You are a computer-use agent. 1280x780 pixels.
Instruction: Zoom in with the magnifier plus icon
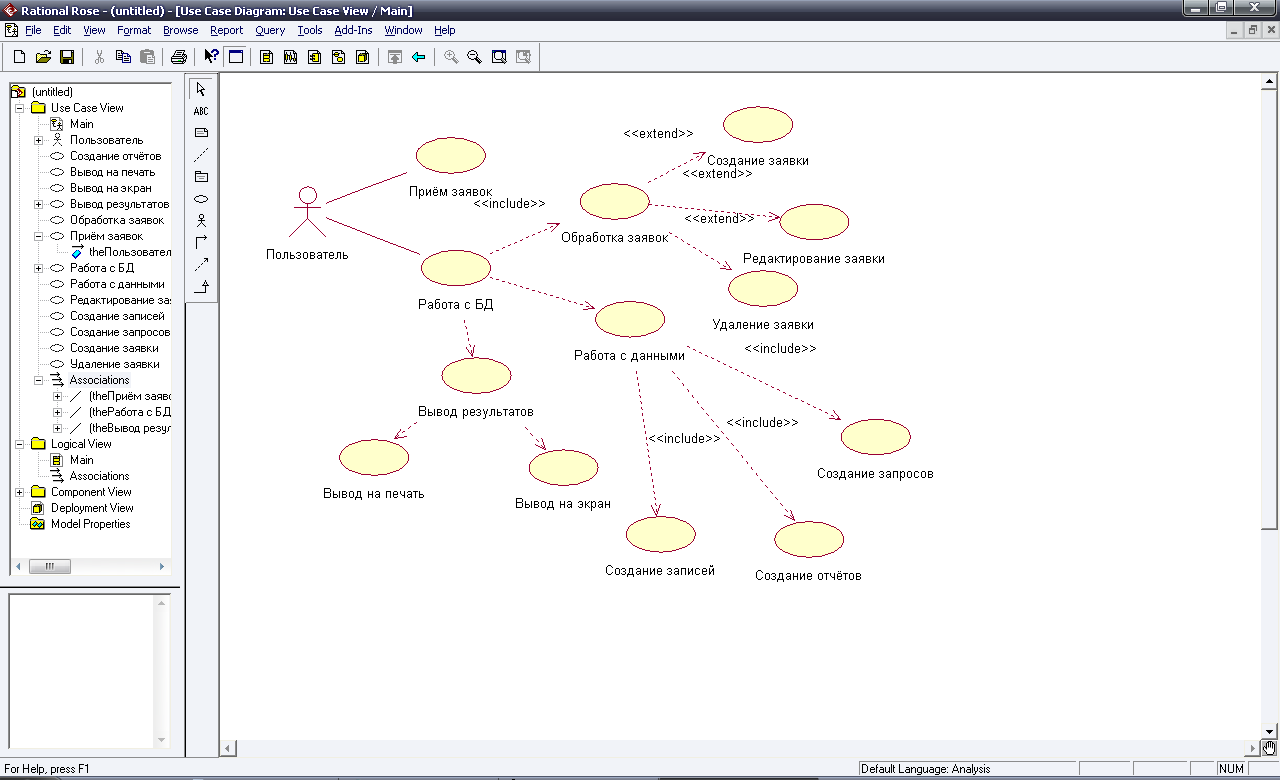(451, 57)
